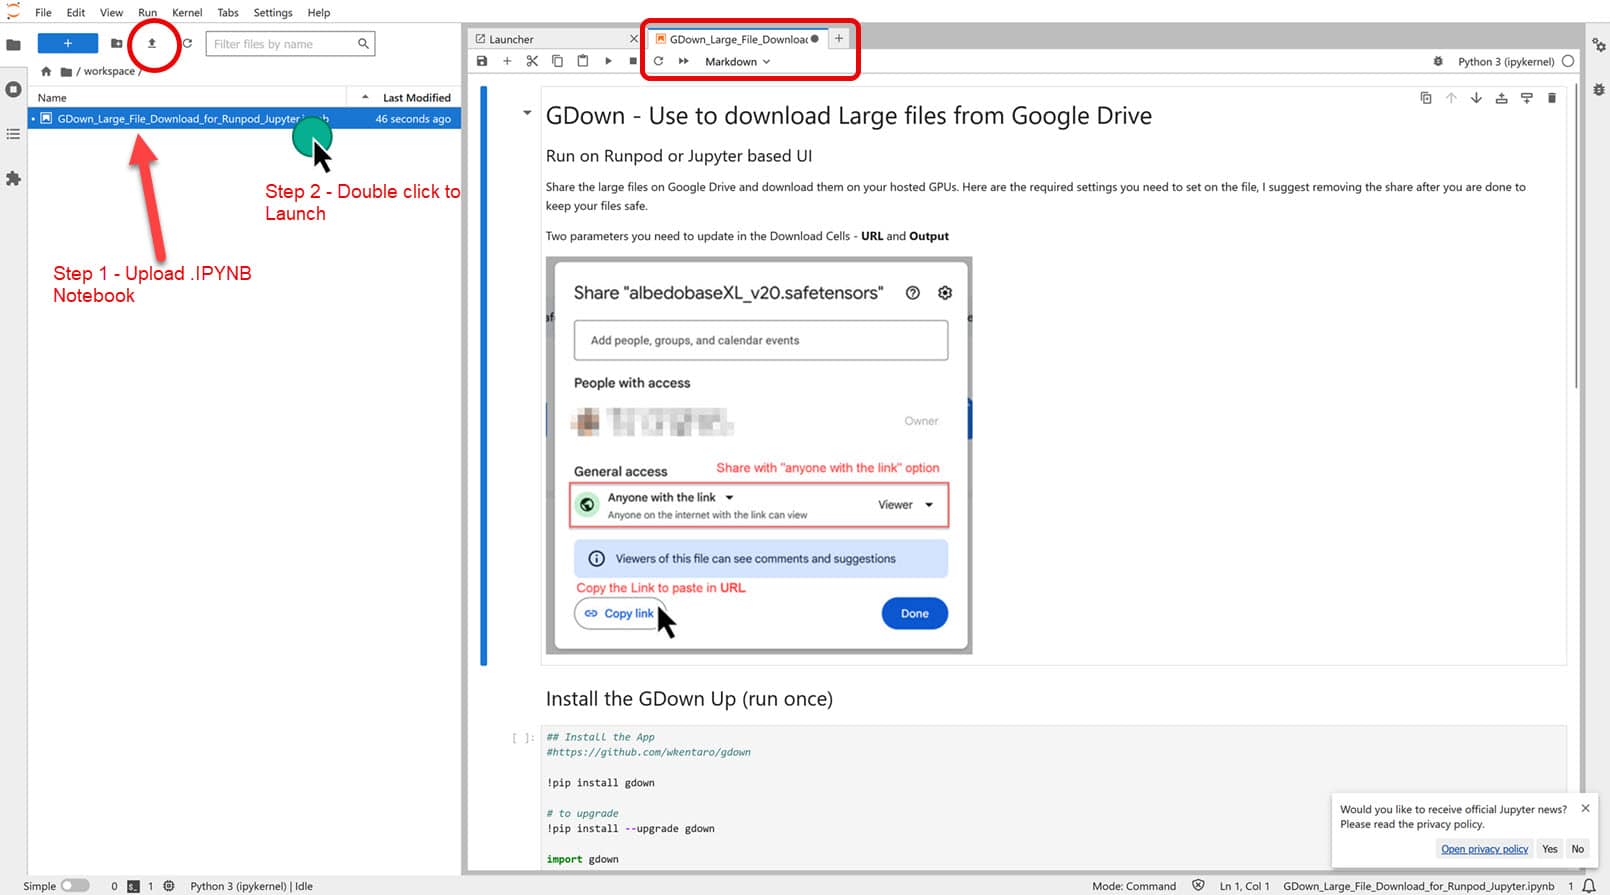Click the pip install gdown code cell

[x=1054, y=797]
